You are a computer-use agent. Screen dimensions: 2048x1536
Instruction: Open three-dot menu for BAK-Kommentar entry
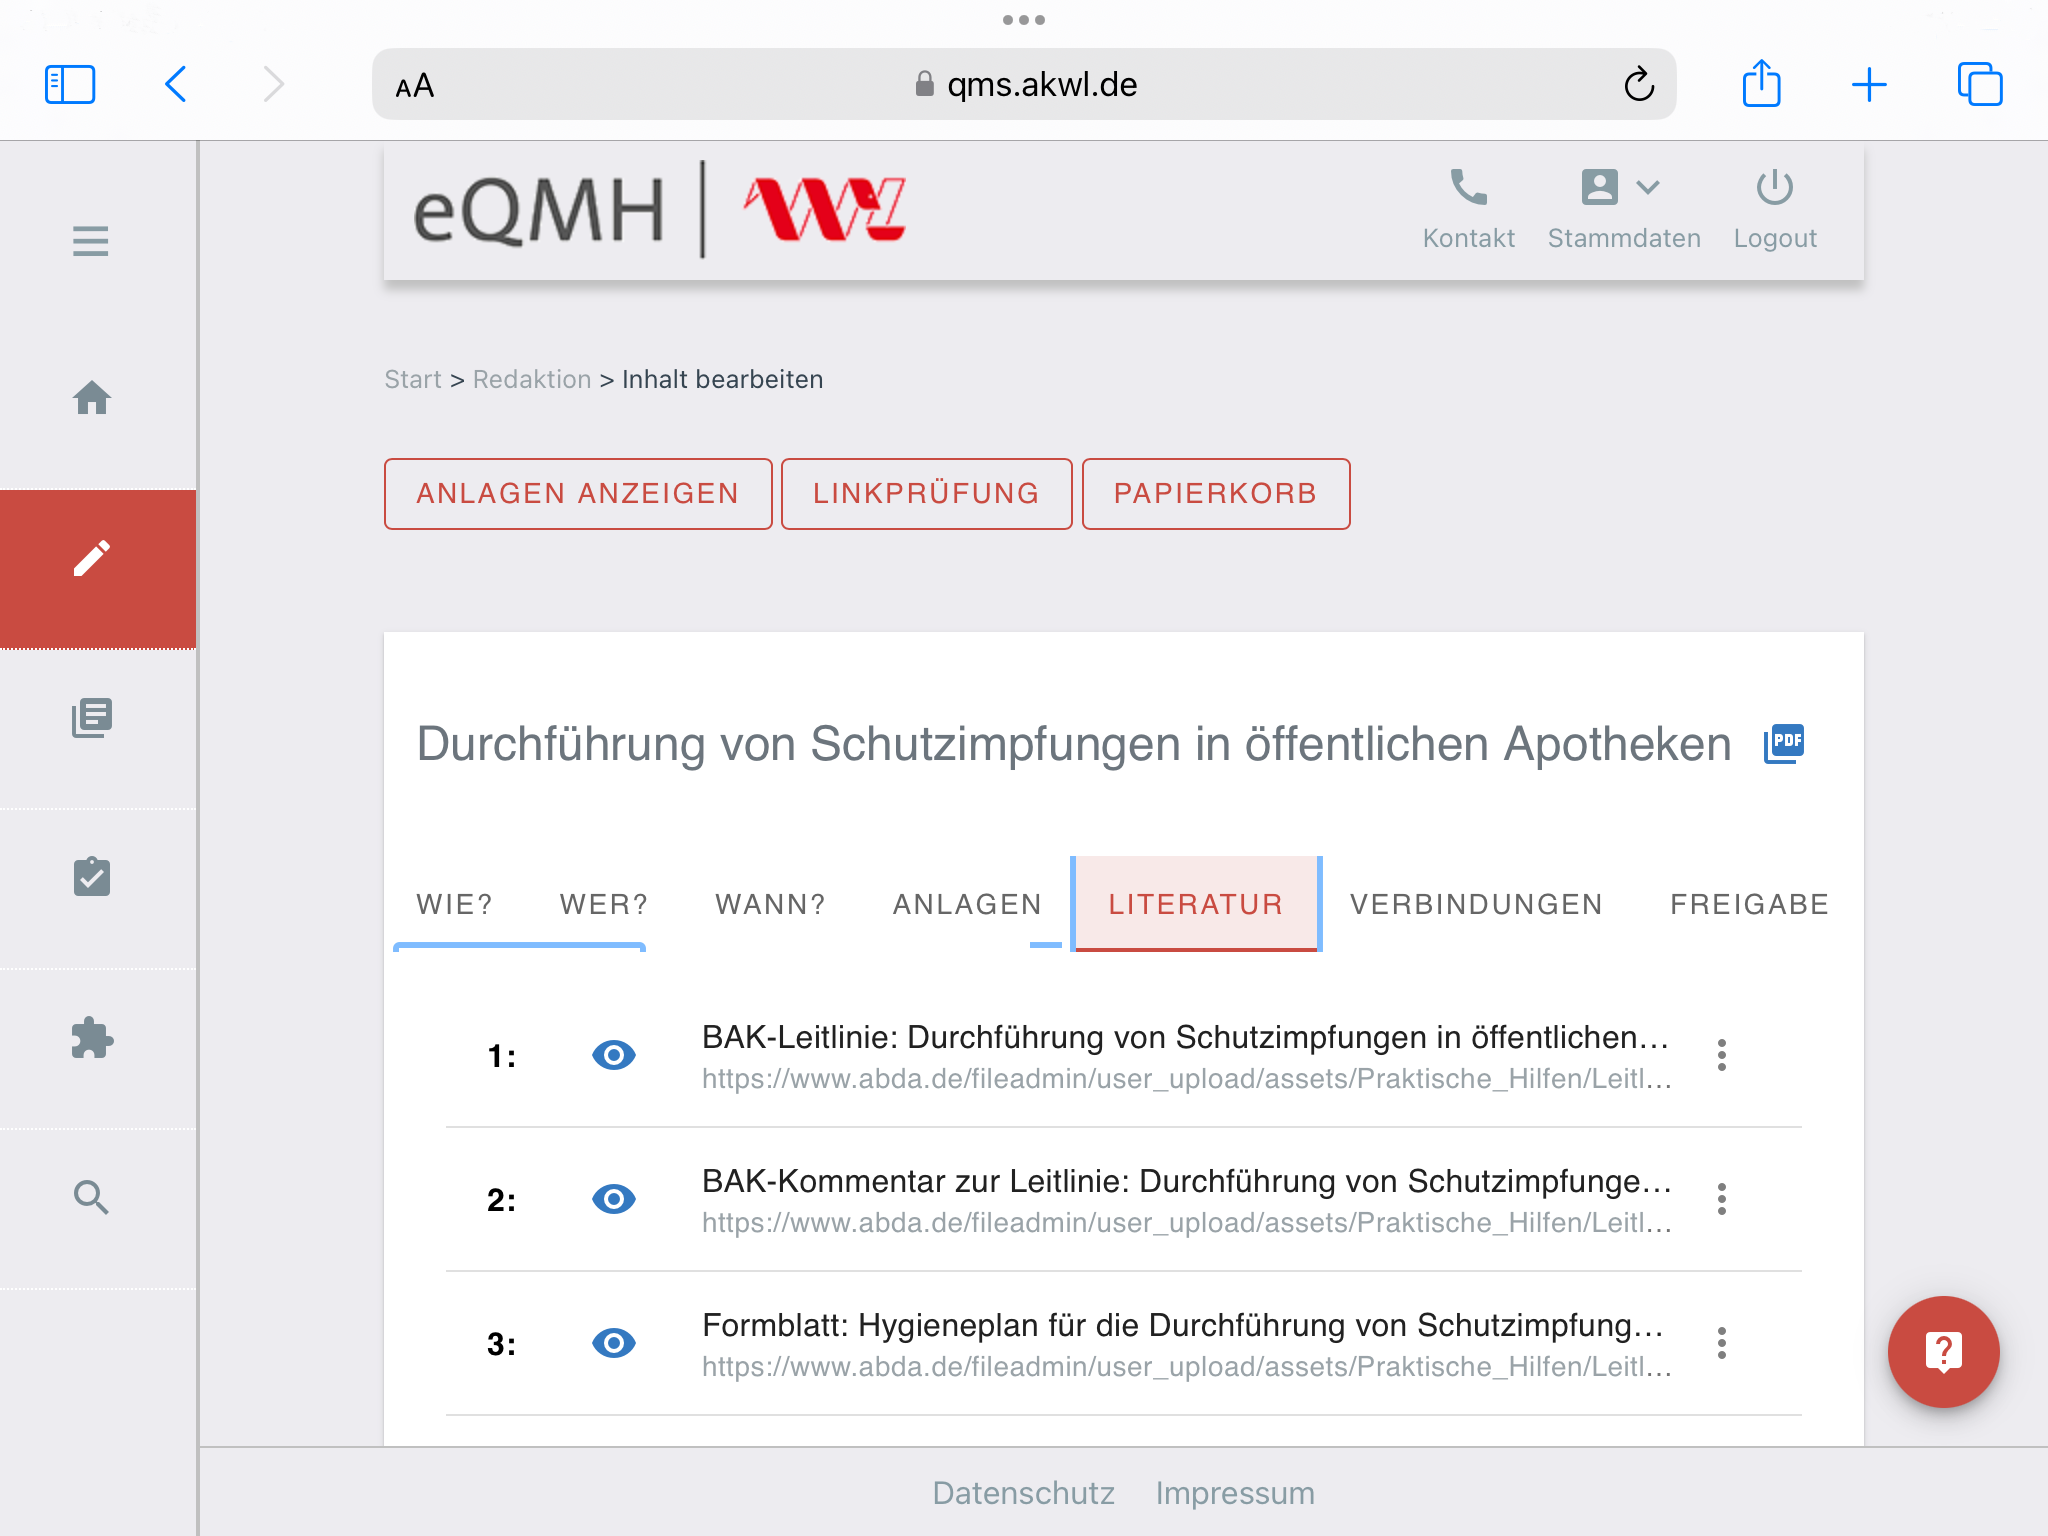click(x=1722, y=1199)
